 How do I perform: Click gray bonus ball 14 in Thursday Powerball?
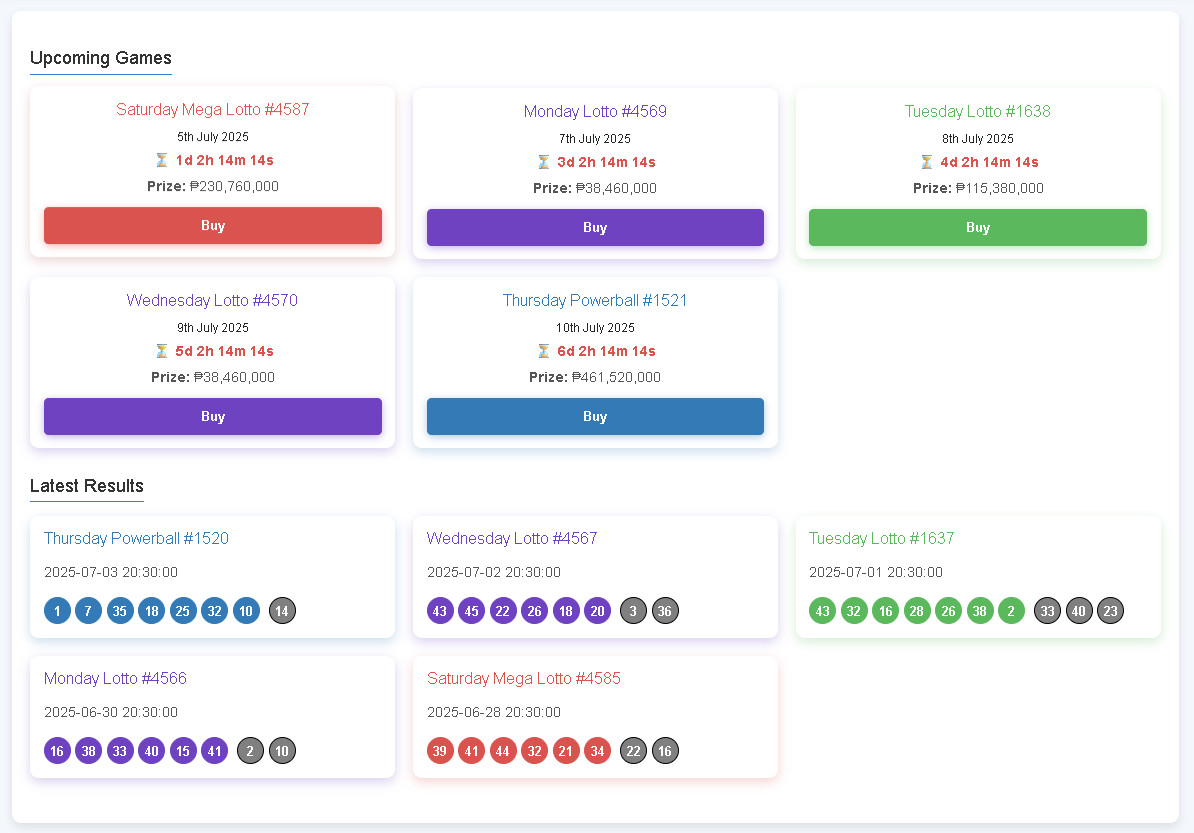pyautogui.click(x=282, y=611)
